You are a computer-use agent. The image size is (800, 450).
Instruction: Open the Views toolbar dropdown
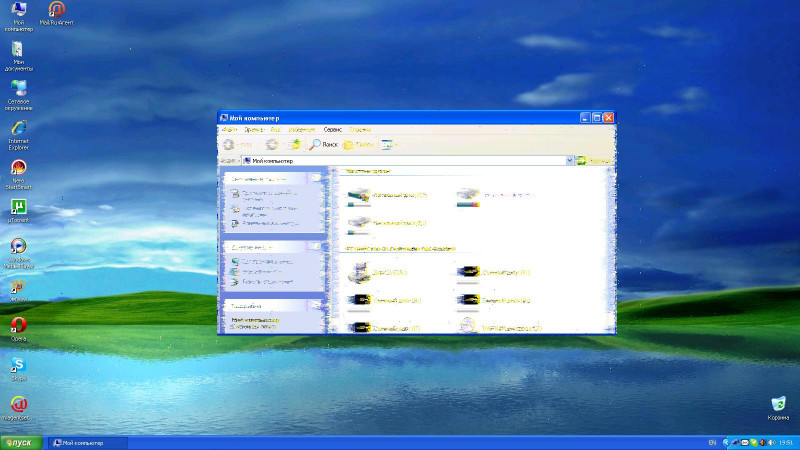pos(389,145)
